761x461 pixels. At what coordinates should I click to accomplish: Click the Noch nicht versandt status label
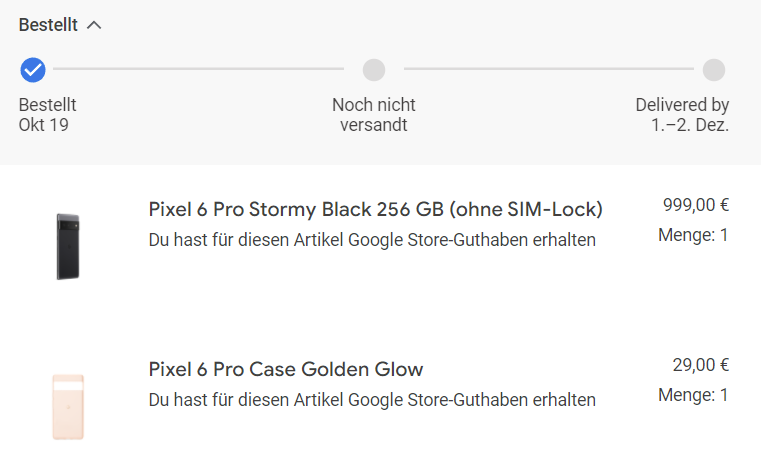pyautogui.click(x=374, y=115)
